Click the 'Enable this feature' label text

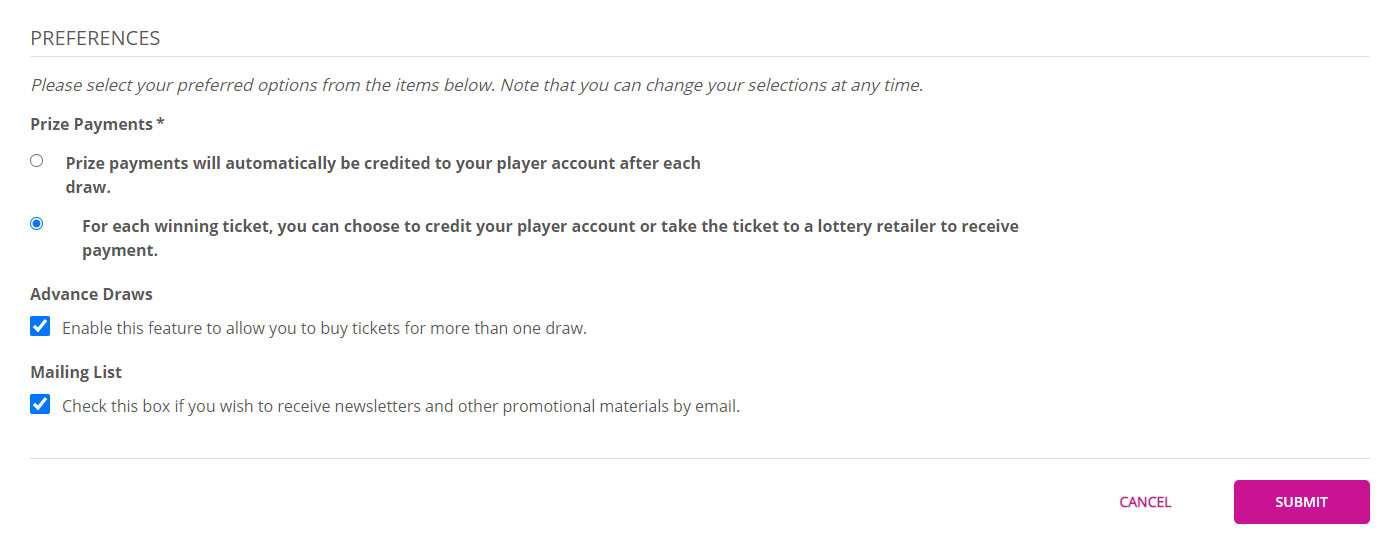click(324, 328)
